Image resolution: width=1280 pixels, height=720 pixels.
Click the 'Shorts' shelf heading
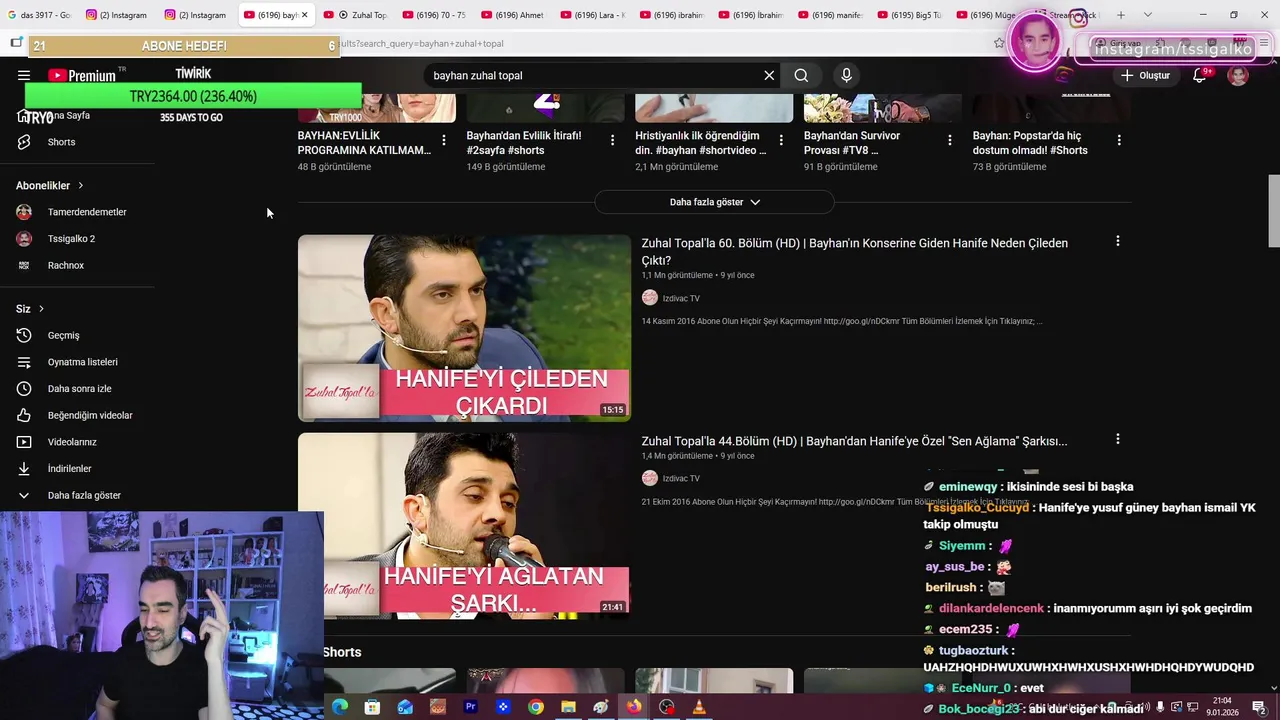click(342, 652)
